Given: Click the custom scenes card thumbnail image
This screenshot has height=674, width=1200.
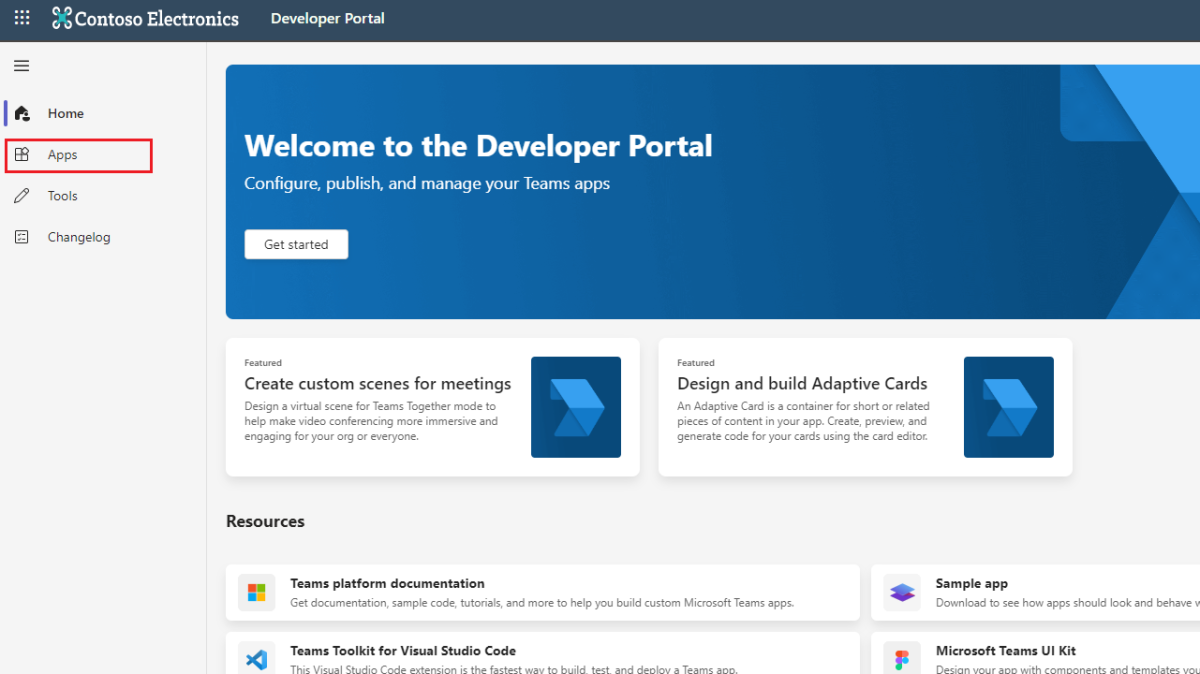Looking at the screenshot, I should [575, 407].
